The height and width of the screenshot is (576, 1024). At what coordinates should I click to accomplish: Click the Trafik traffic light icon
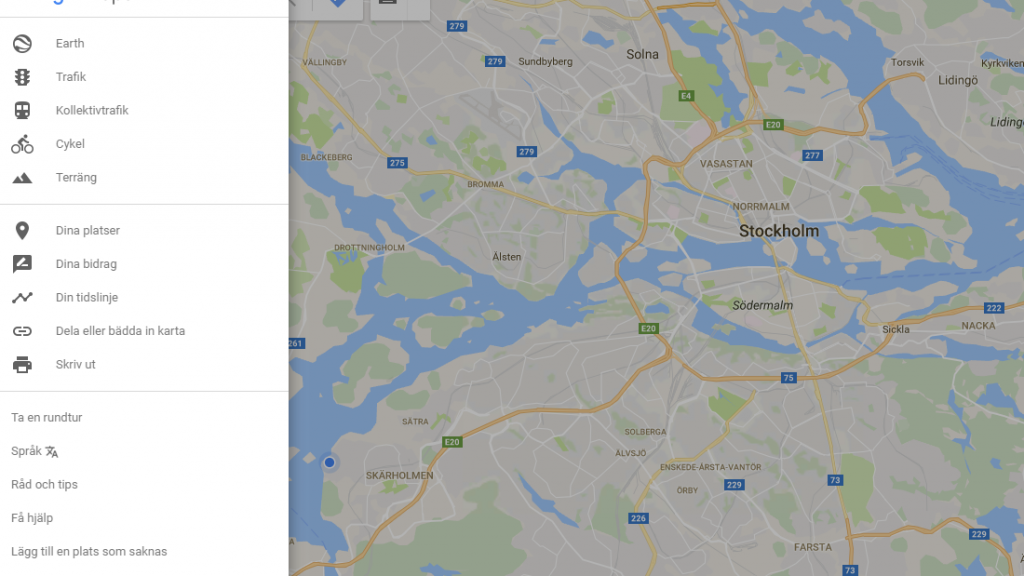coord(22,77)
